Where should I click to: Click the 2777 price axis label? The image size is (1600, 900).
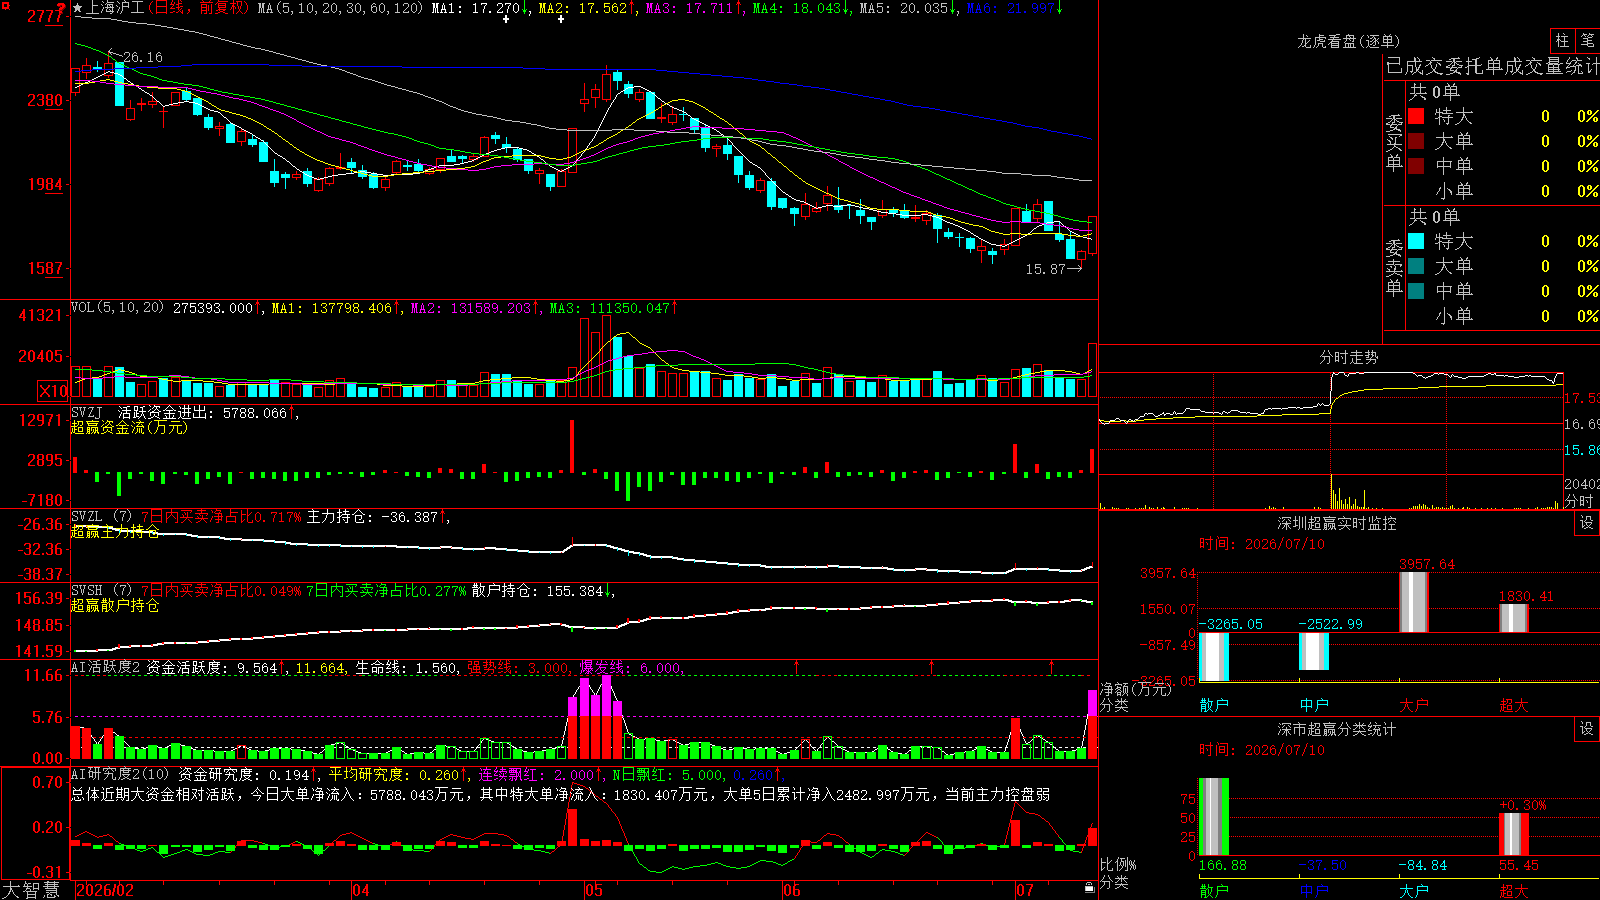click(45, 15)
